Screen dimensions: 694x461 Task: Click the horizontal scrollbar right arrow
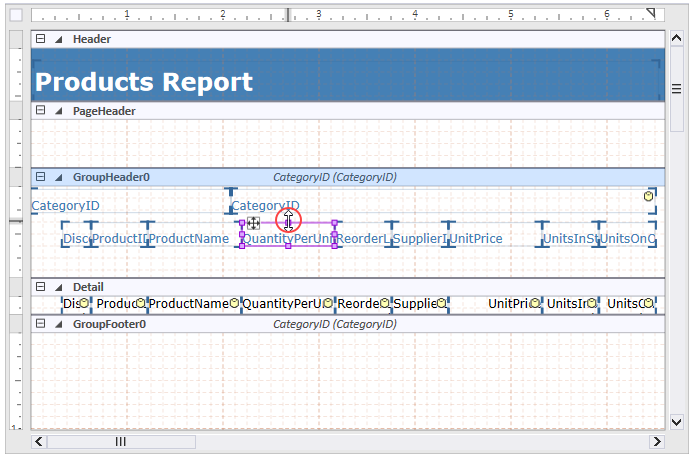pos(657,441)
